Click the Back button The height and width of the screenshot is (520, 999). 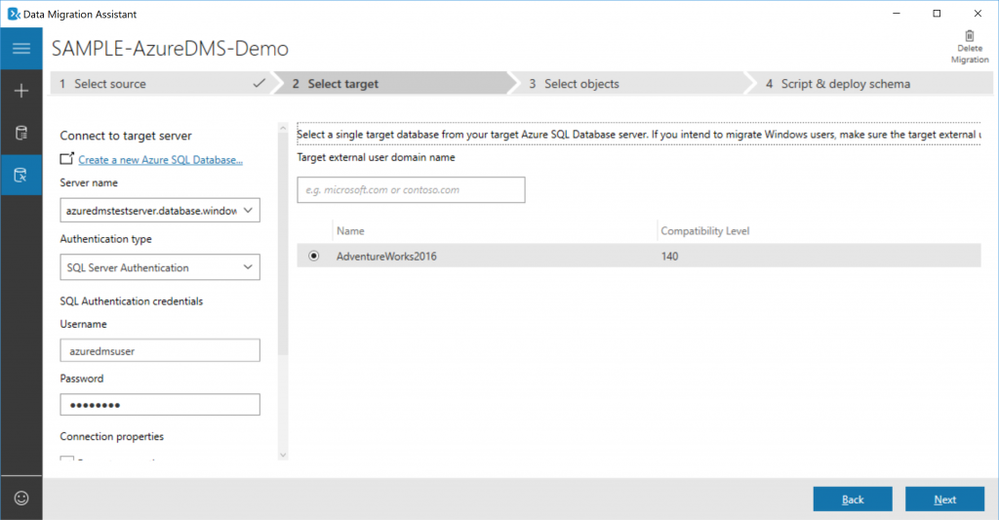tap(852, 499)
